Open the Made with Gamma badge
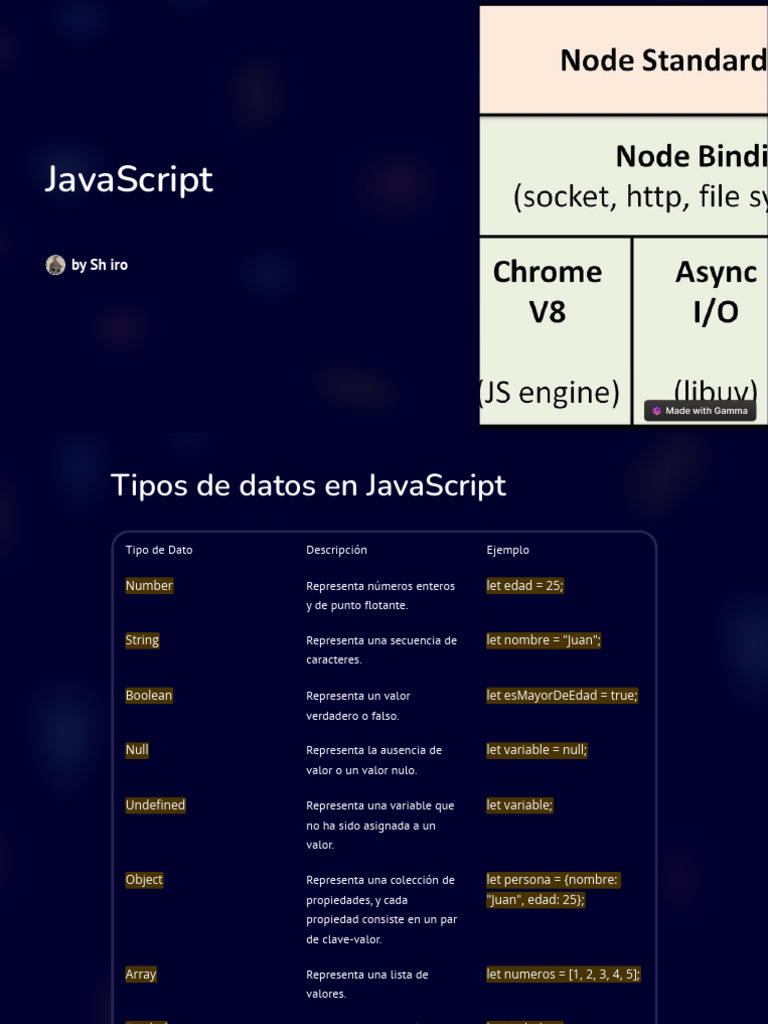 [x=701, y=411]
